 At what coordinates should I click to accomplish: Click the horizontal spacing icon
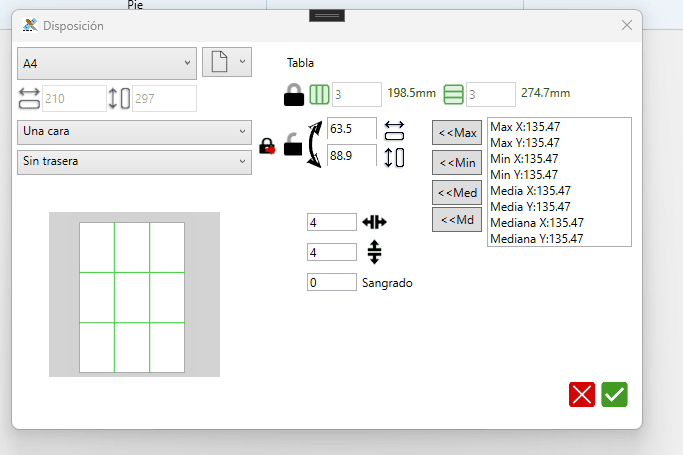[x=374, y=222]
